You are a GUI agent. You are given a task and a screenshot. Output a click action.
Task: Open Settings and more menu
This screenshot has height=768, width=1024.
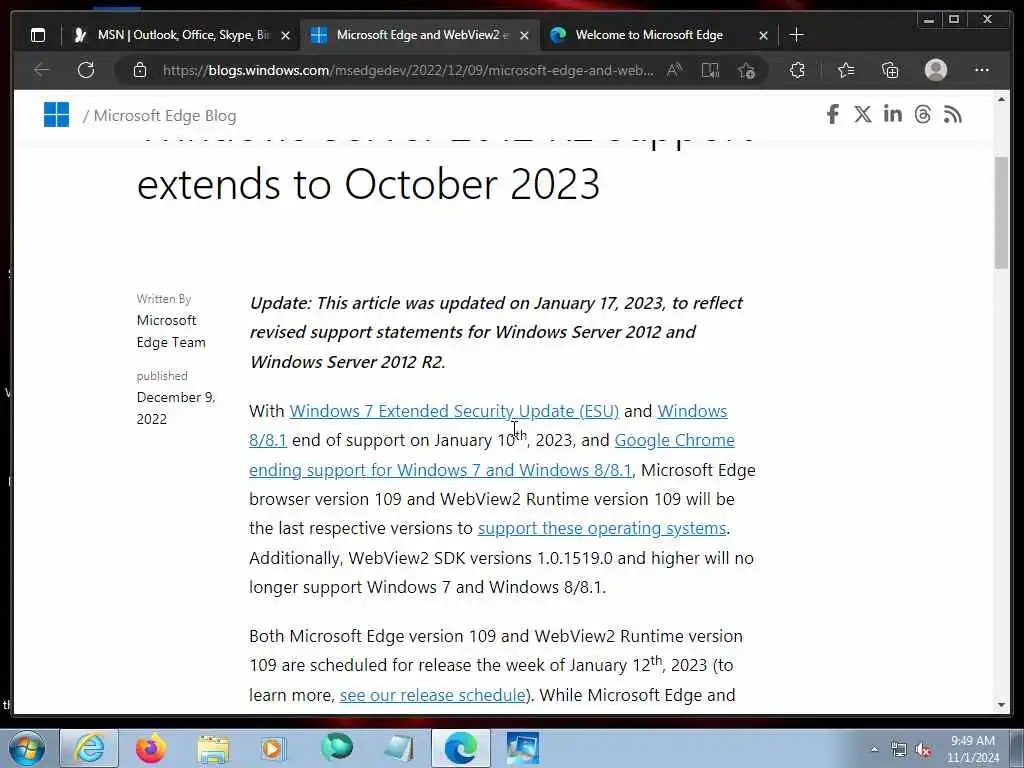tap(982, 70)
